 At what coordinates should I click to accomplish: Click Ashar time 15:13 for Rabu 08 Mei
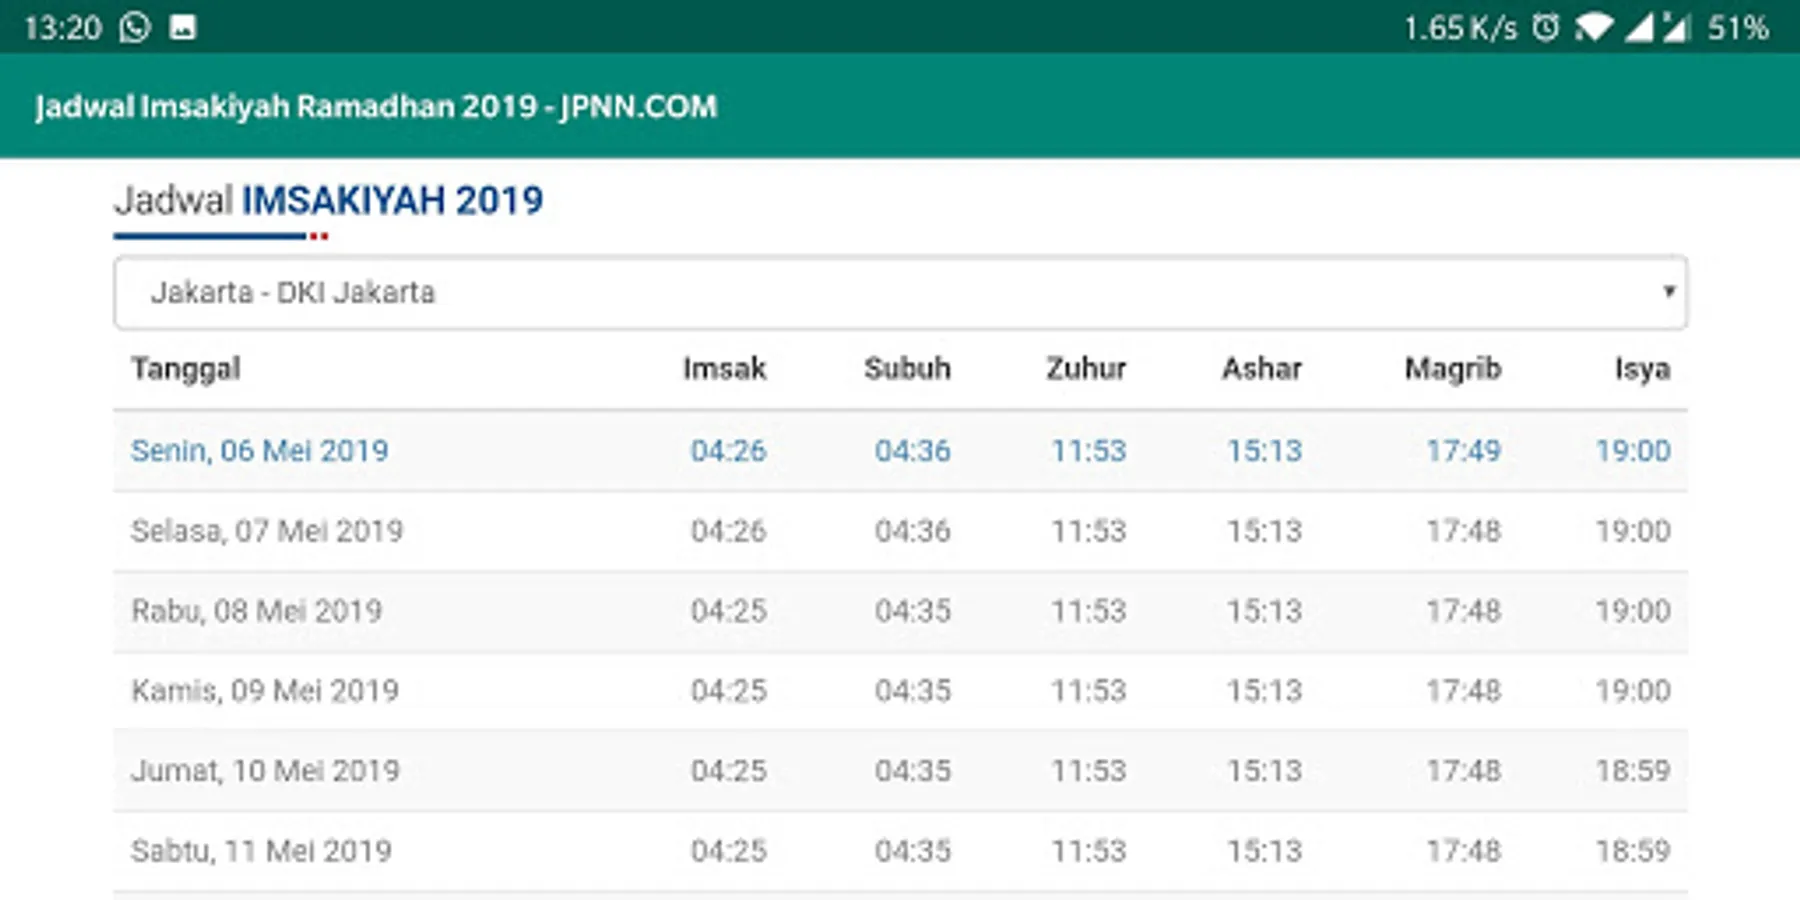coord(1264,611)
